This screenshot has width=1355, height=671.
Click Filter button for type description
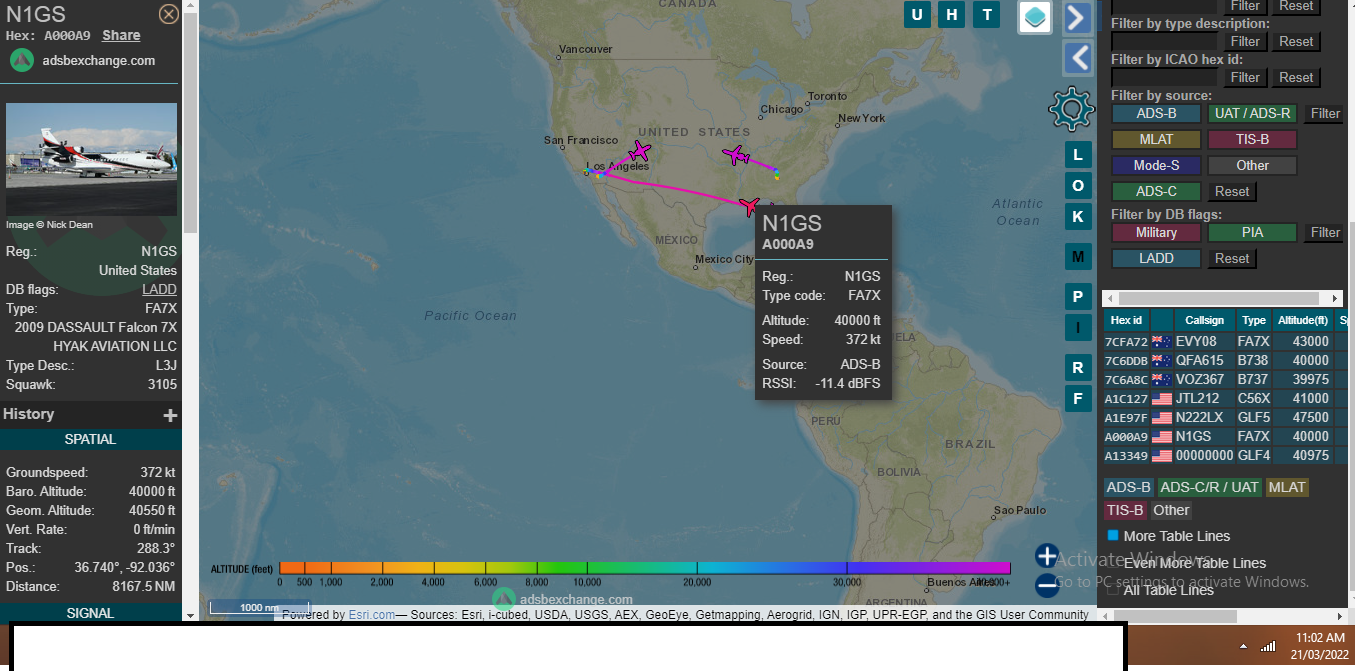1245,41
